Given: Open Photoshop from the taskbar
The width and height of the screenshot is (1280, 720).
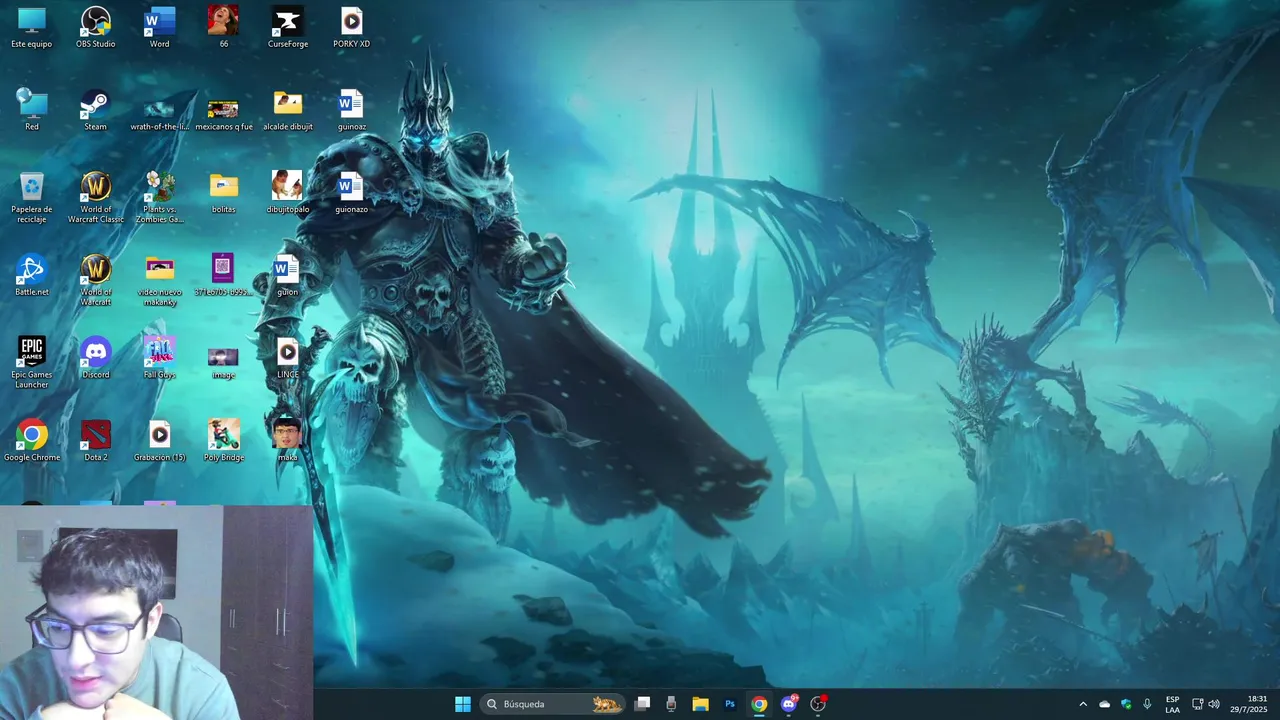Looking at the screenshot, I should (x=730, y=704).
